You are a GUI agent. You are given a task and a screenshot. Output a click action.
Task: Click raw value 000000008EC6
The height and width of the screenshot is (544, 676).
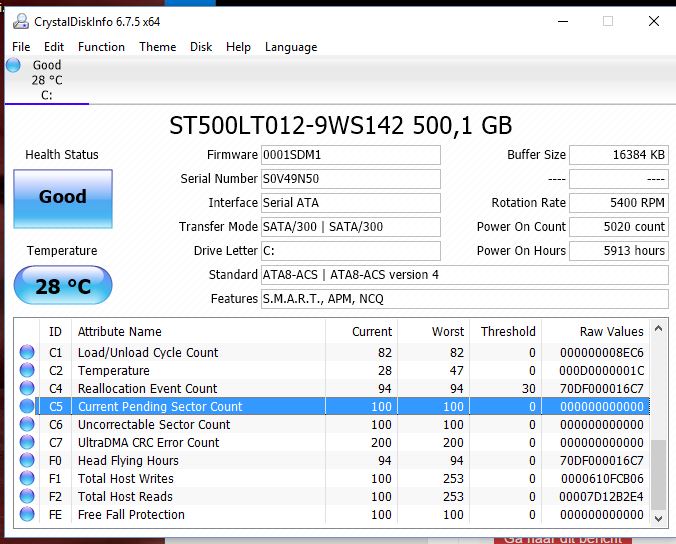coord(601,353)
